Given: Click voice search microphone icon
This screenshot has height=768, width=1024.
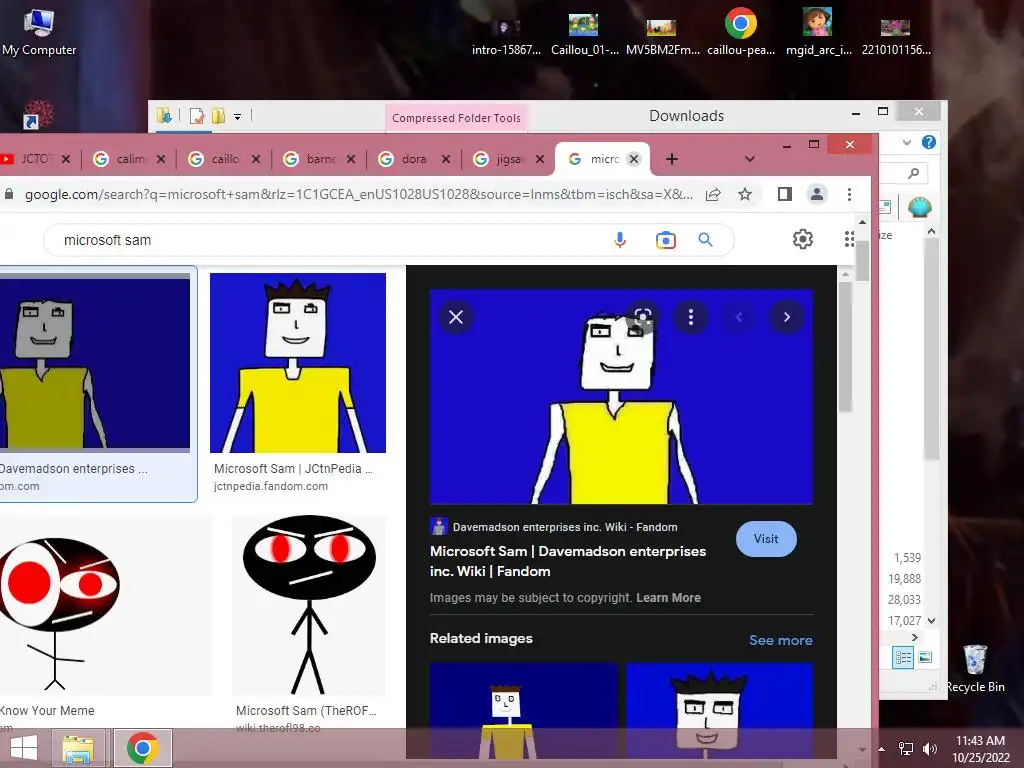Looking at the screenshot, I should (x=620, y=240).
